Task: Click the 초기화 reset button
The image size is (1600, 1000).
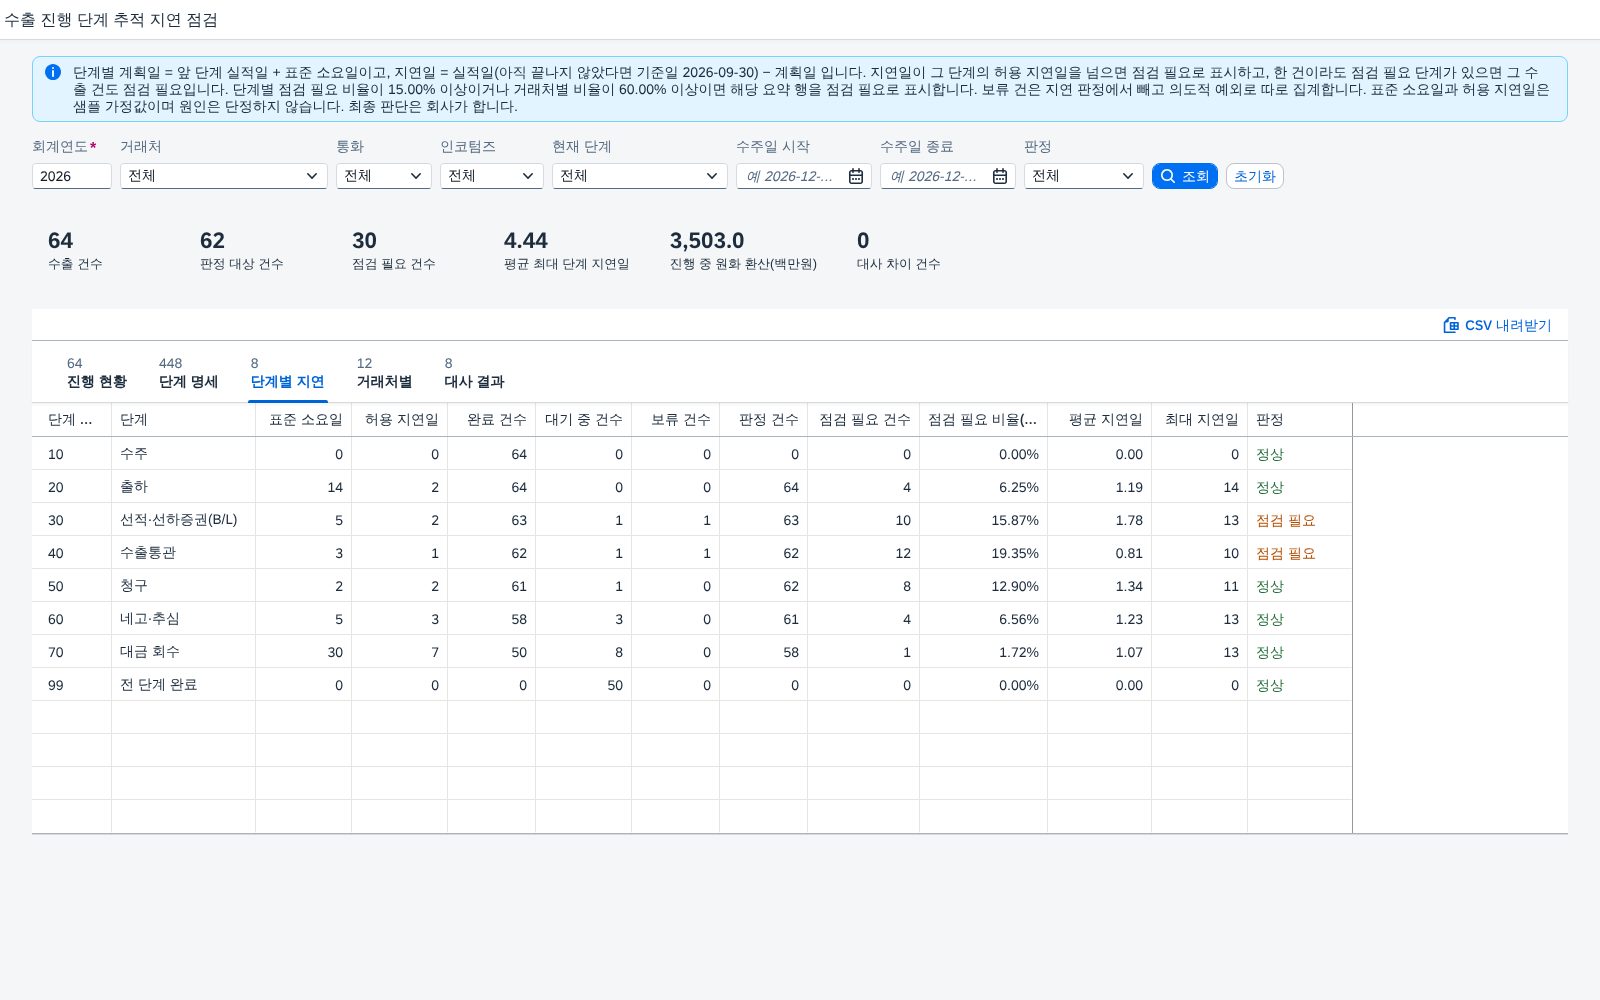Action: [1255, 176]
